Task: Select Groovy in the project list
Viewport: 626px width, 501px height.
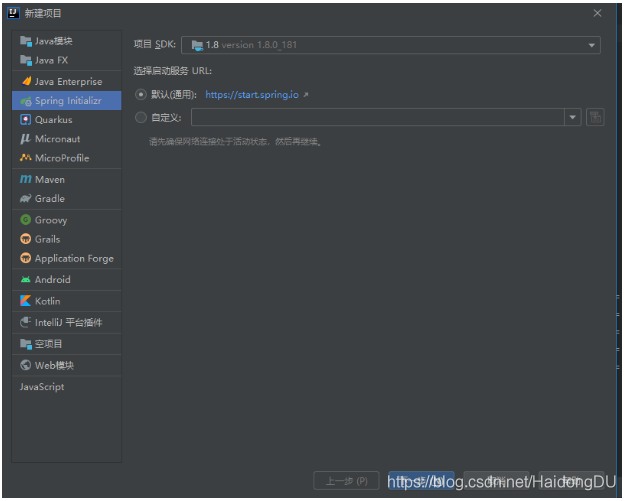Action: (67, 220)
